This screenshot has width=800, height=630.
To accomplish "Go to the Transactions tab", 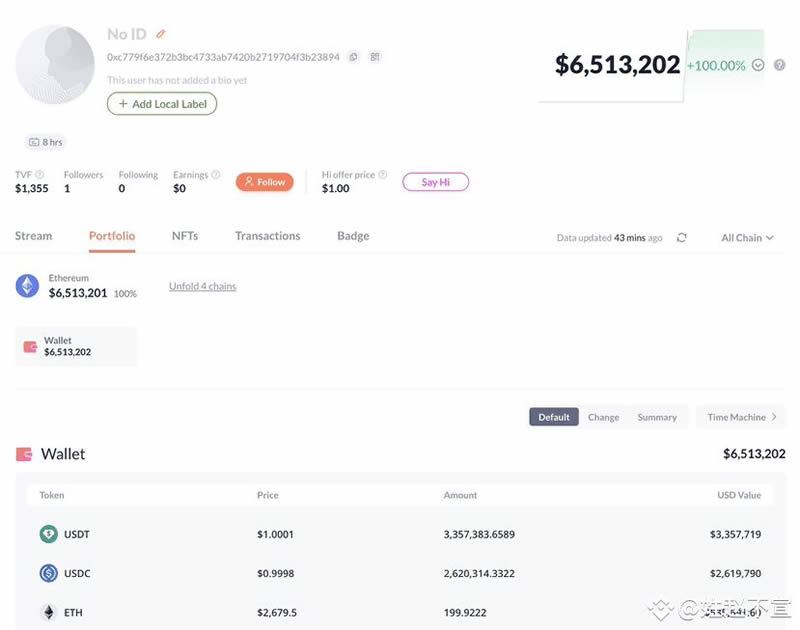I will tap(267, 236).
